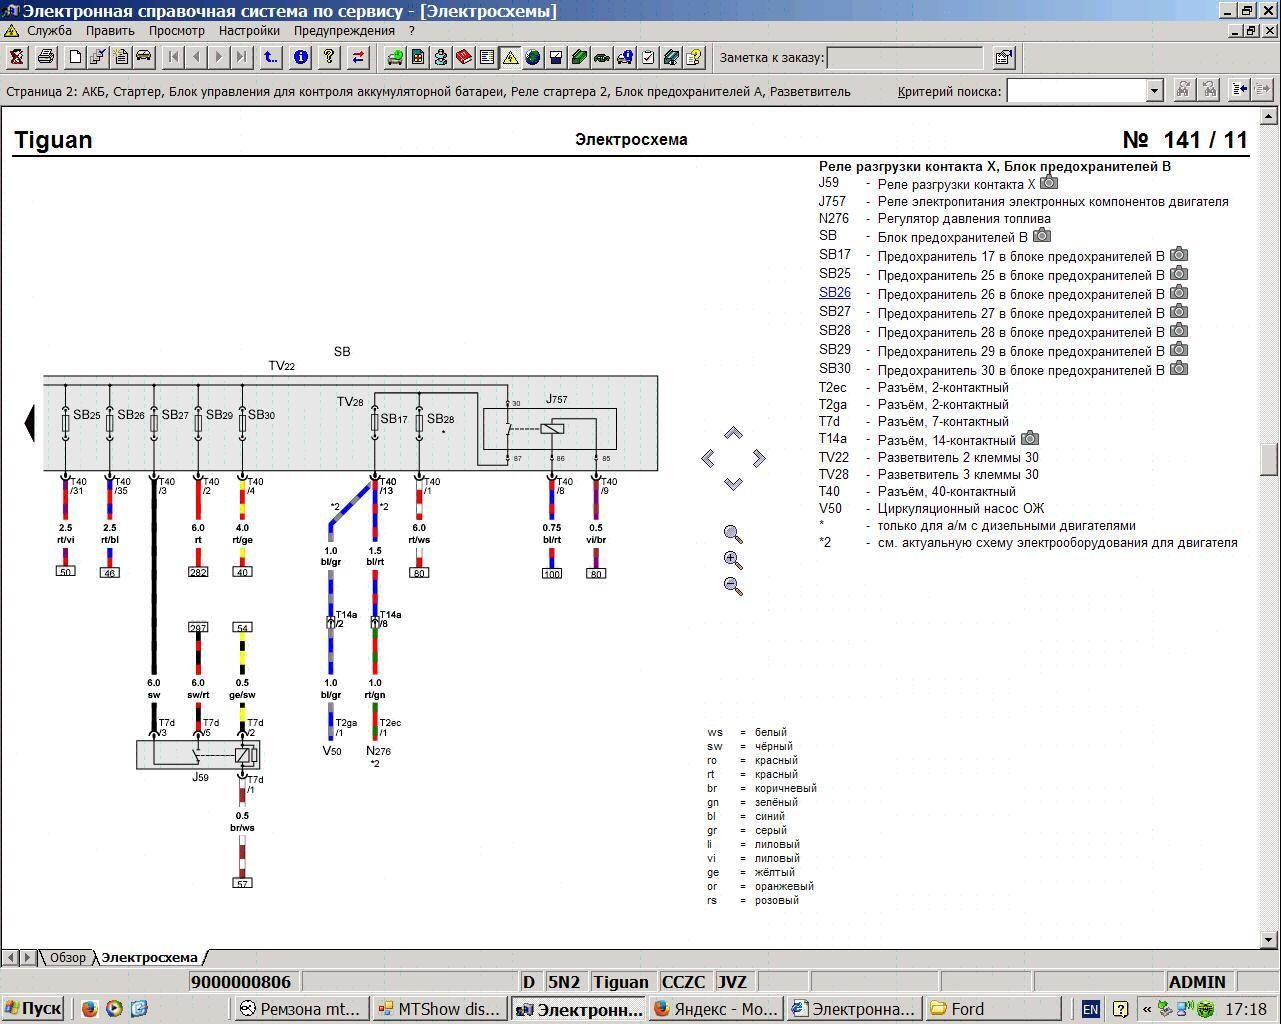
Task: Open the Пуск start button
Action: coord(33,1008)
